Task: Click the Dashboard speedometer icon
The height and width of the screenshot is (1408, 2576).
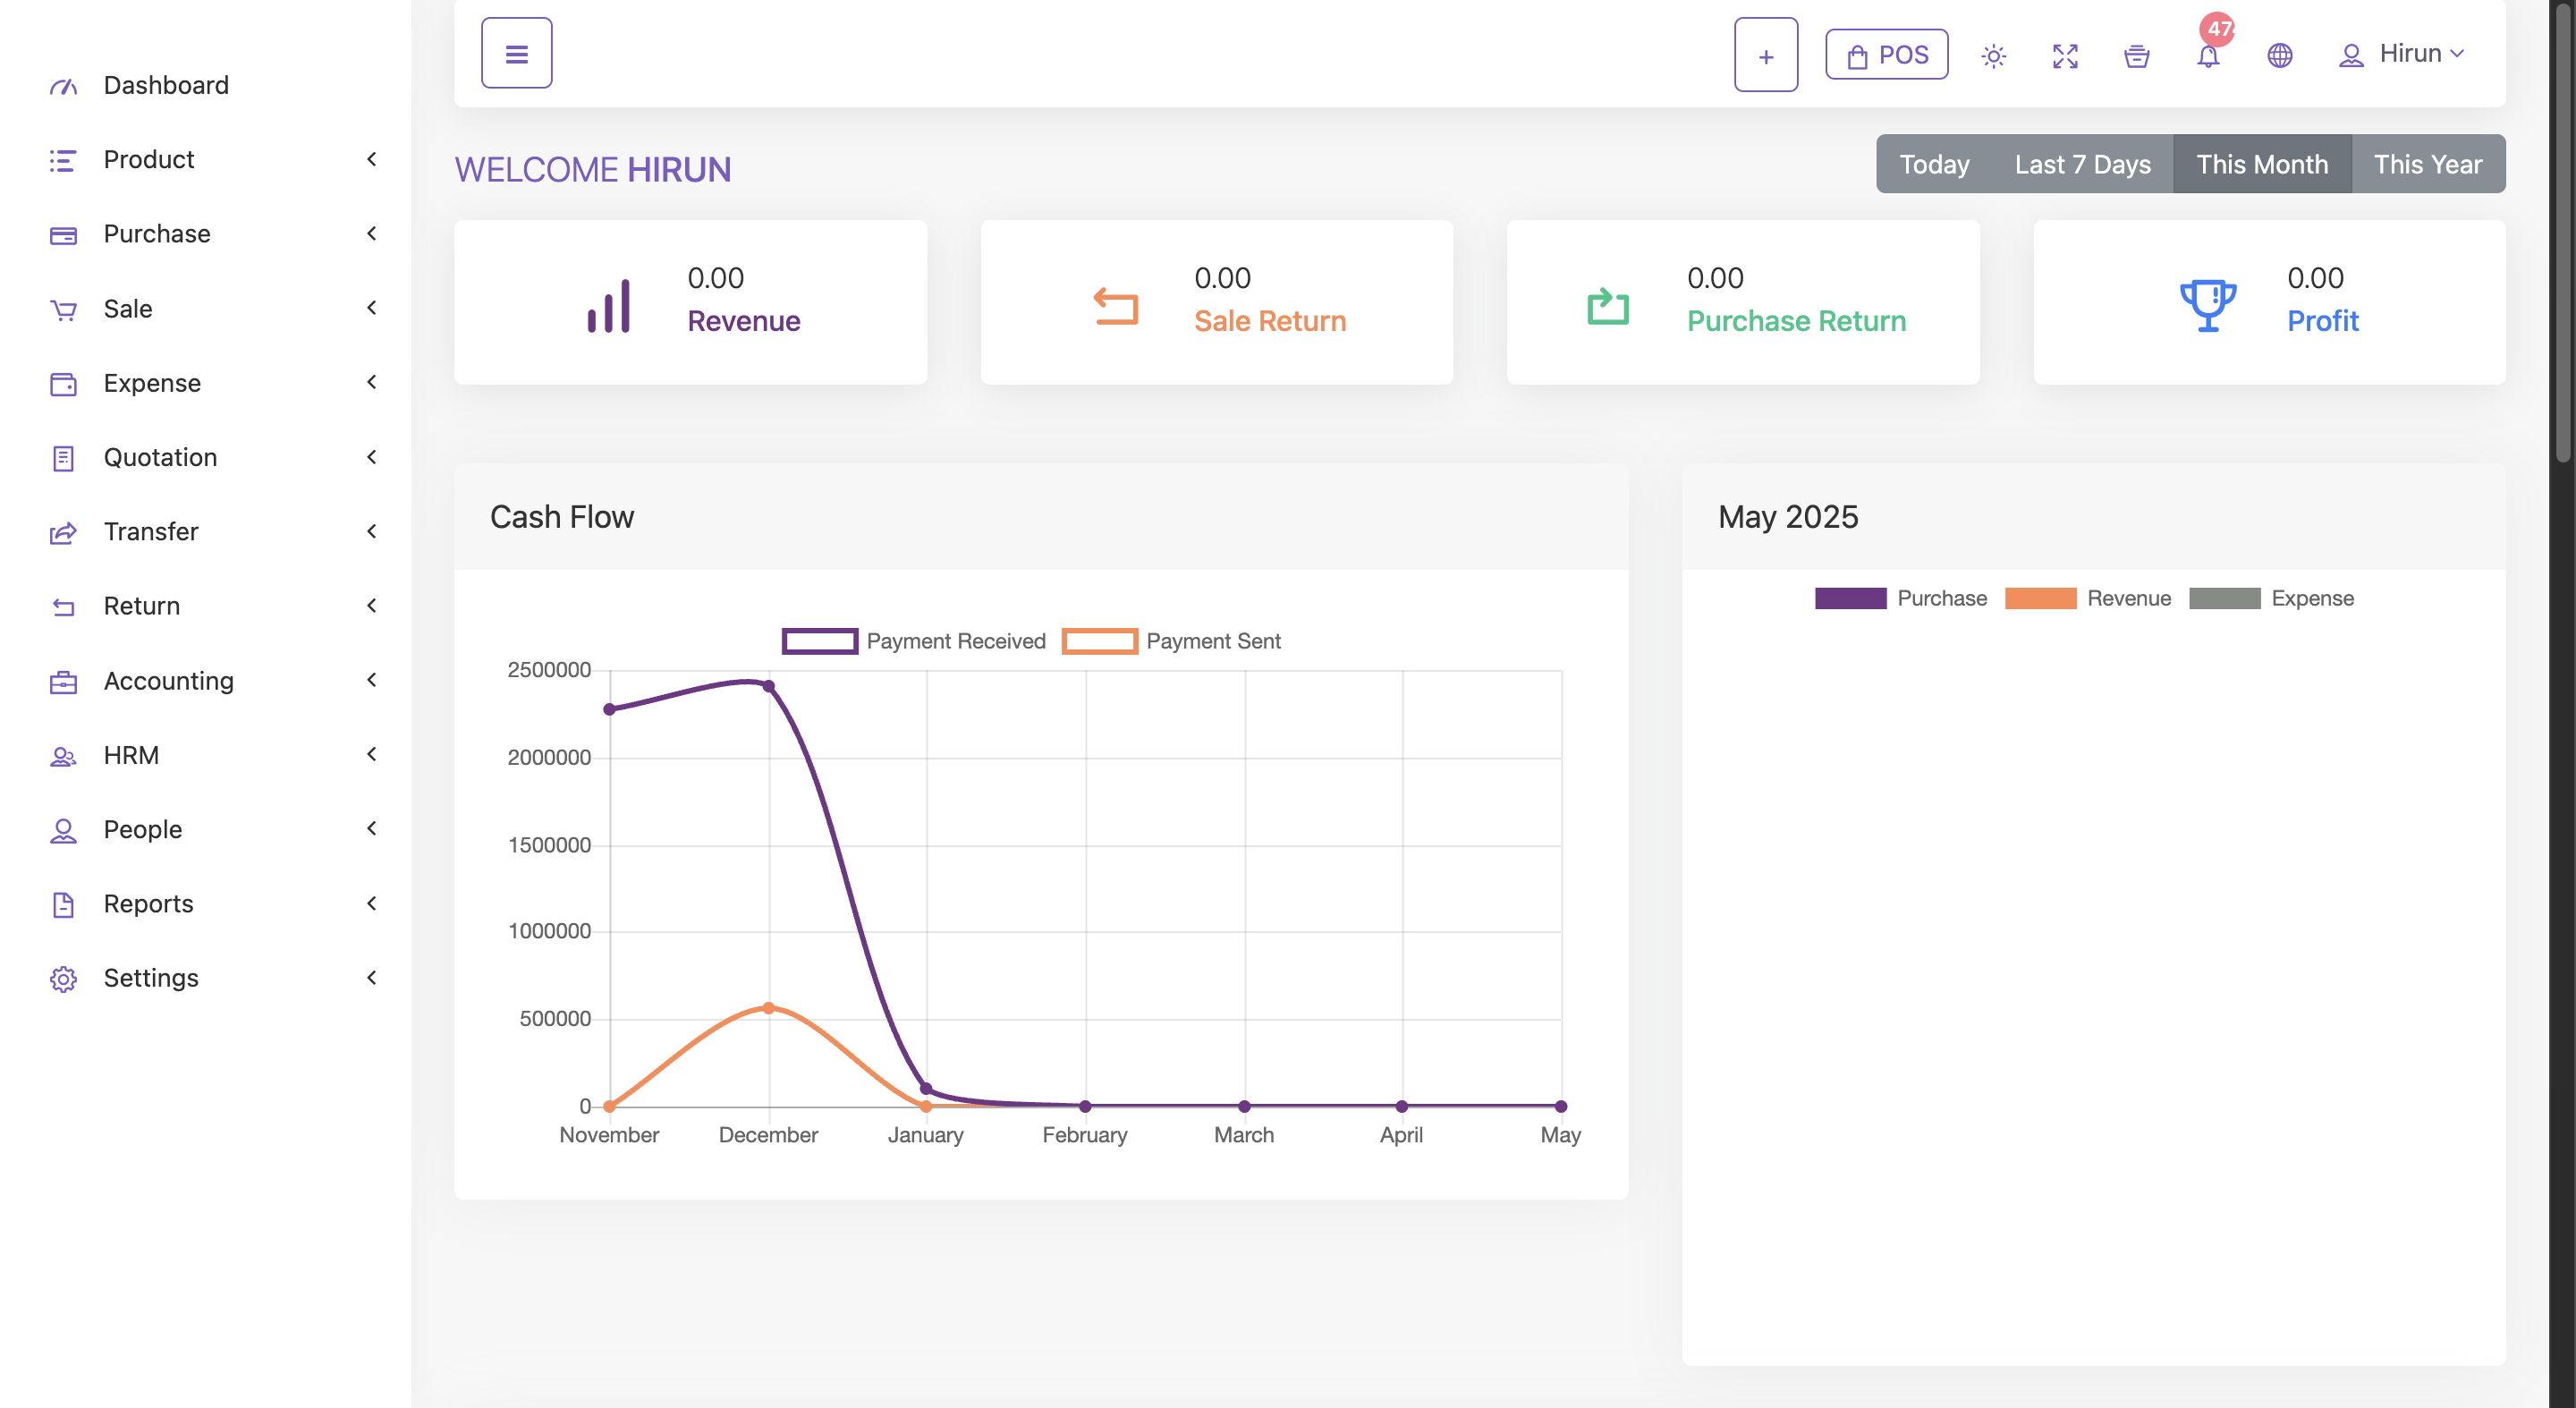Action: 63,86
